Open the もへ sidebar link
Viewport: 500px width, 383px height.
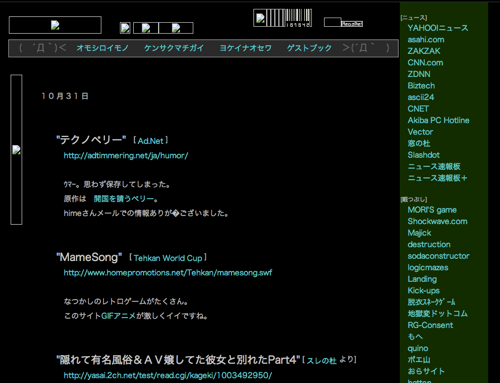[x=415, y=337]
